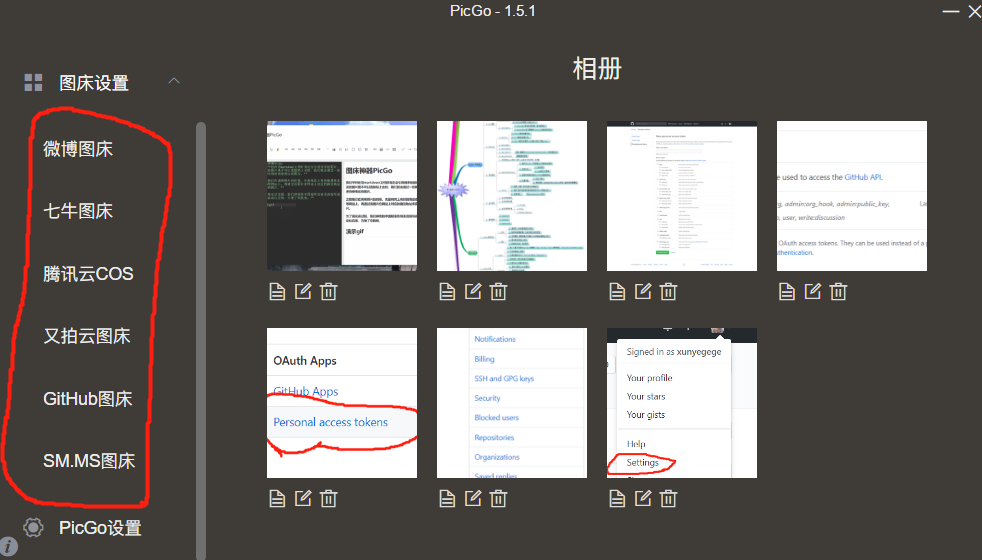This screenshot has height=560, width=982.
Task: Click the sidebar vertical scrollbar
Action: tap(200, 340)
